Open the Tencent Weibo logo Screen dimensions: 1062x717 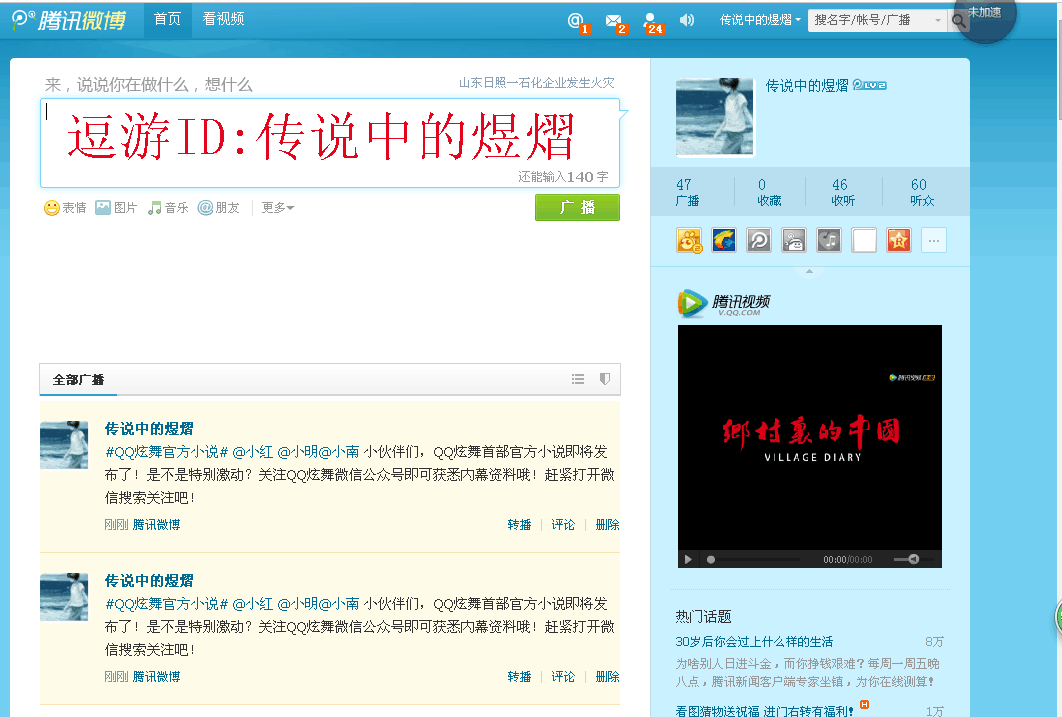coord(69,20)
